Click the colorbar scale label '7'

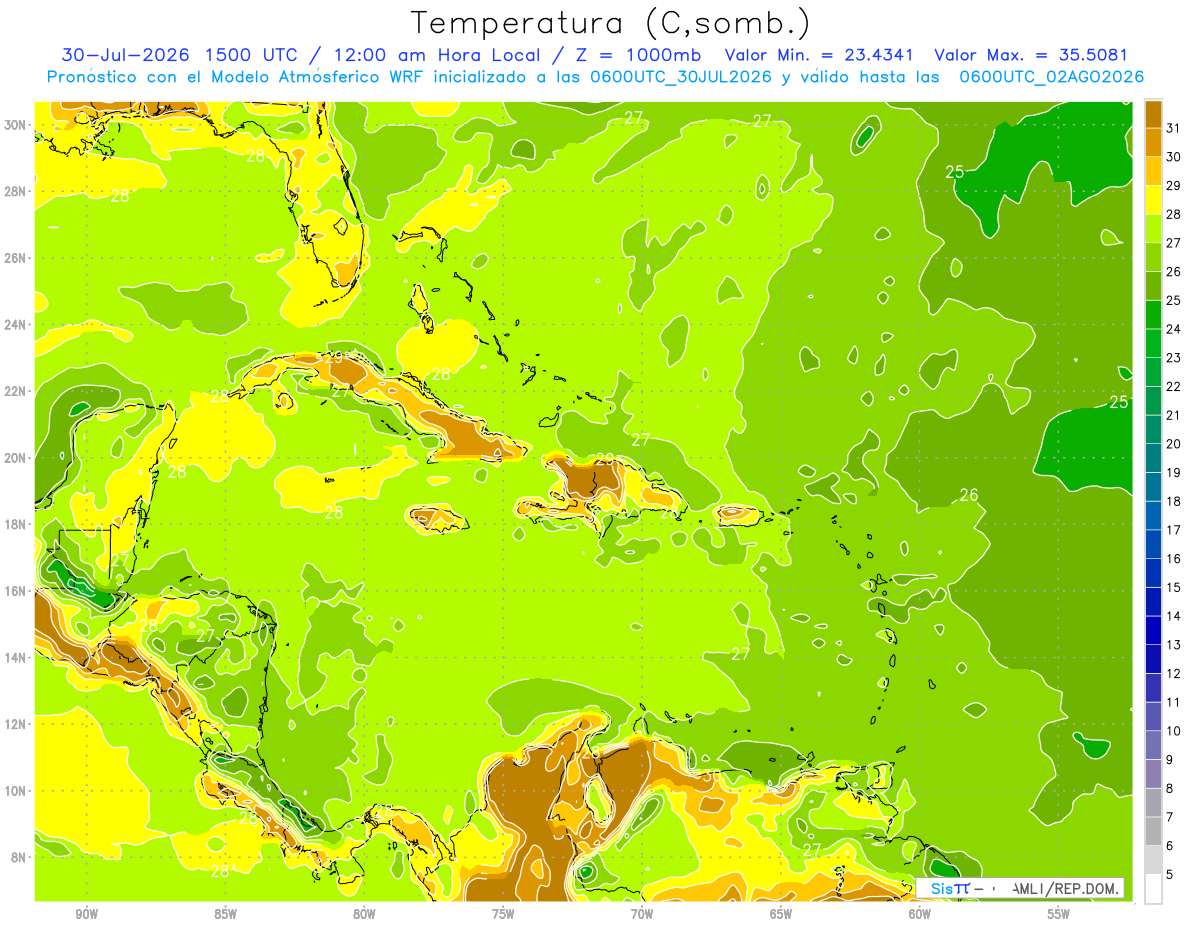(1170, 817)
